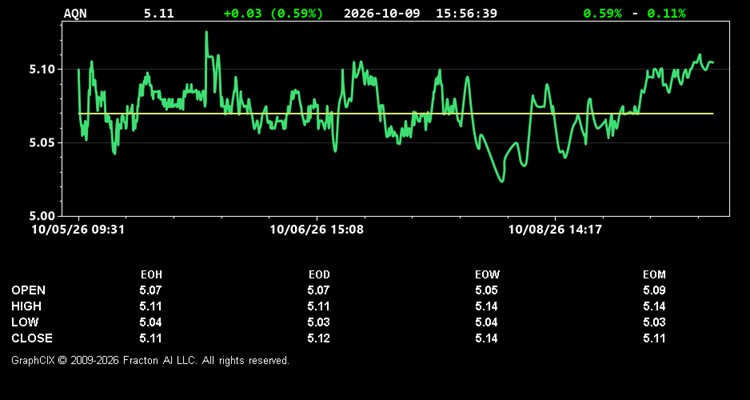Click the HIGH row label
The height and width of the screenshot is (400, 750).
pos(26,306)
